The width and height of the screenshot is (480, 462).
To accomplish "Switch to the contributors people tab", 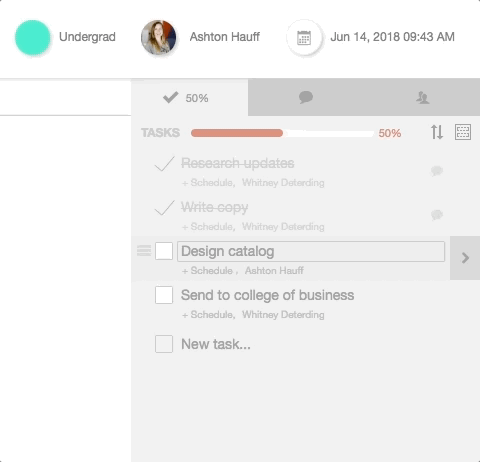I will 423,98.
